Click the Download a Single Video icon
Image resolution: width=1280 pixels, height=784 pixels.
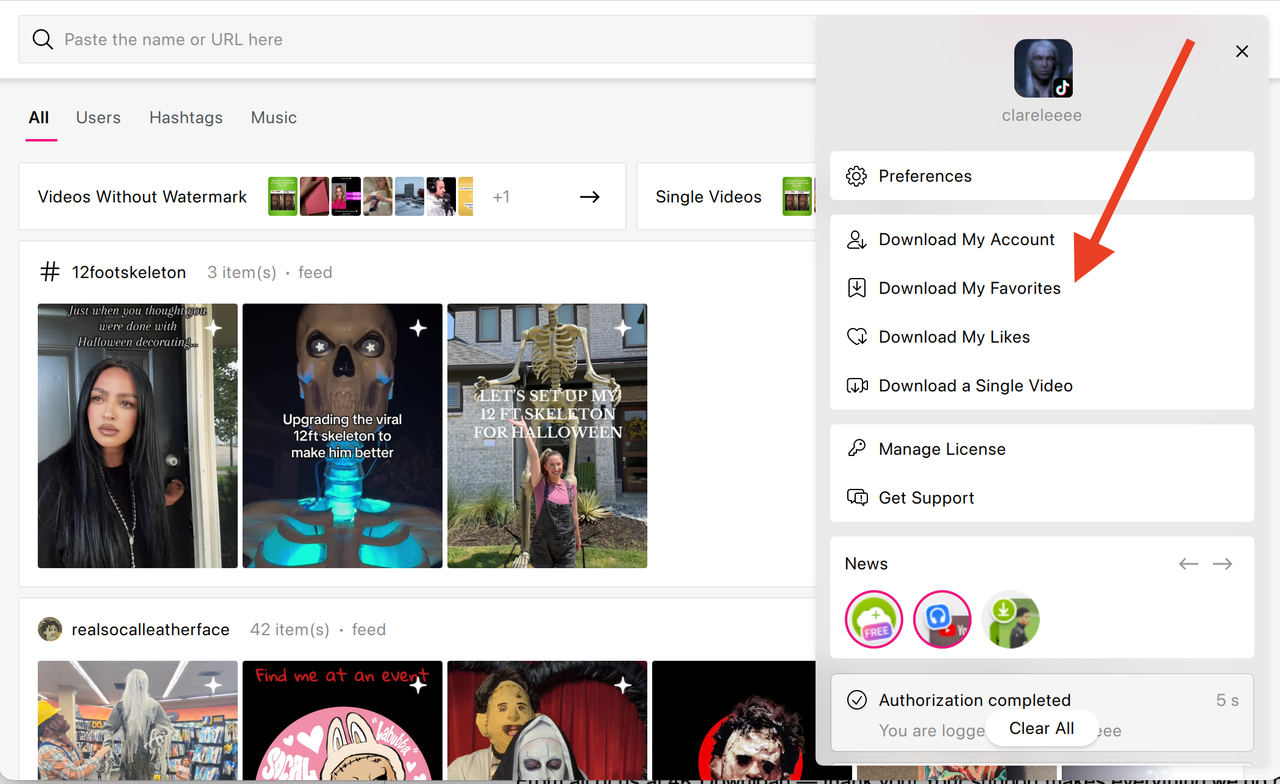(857, 386)
